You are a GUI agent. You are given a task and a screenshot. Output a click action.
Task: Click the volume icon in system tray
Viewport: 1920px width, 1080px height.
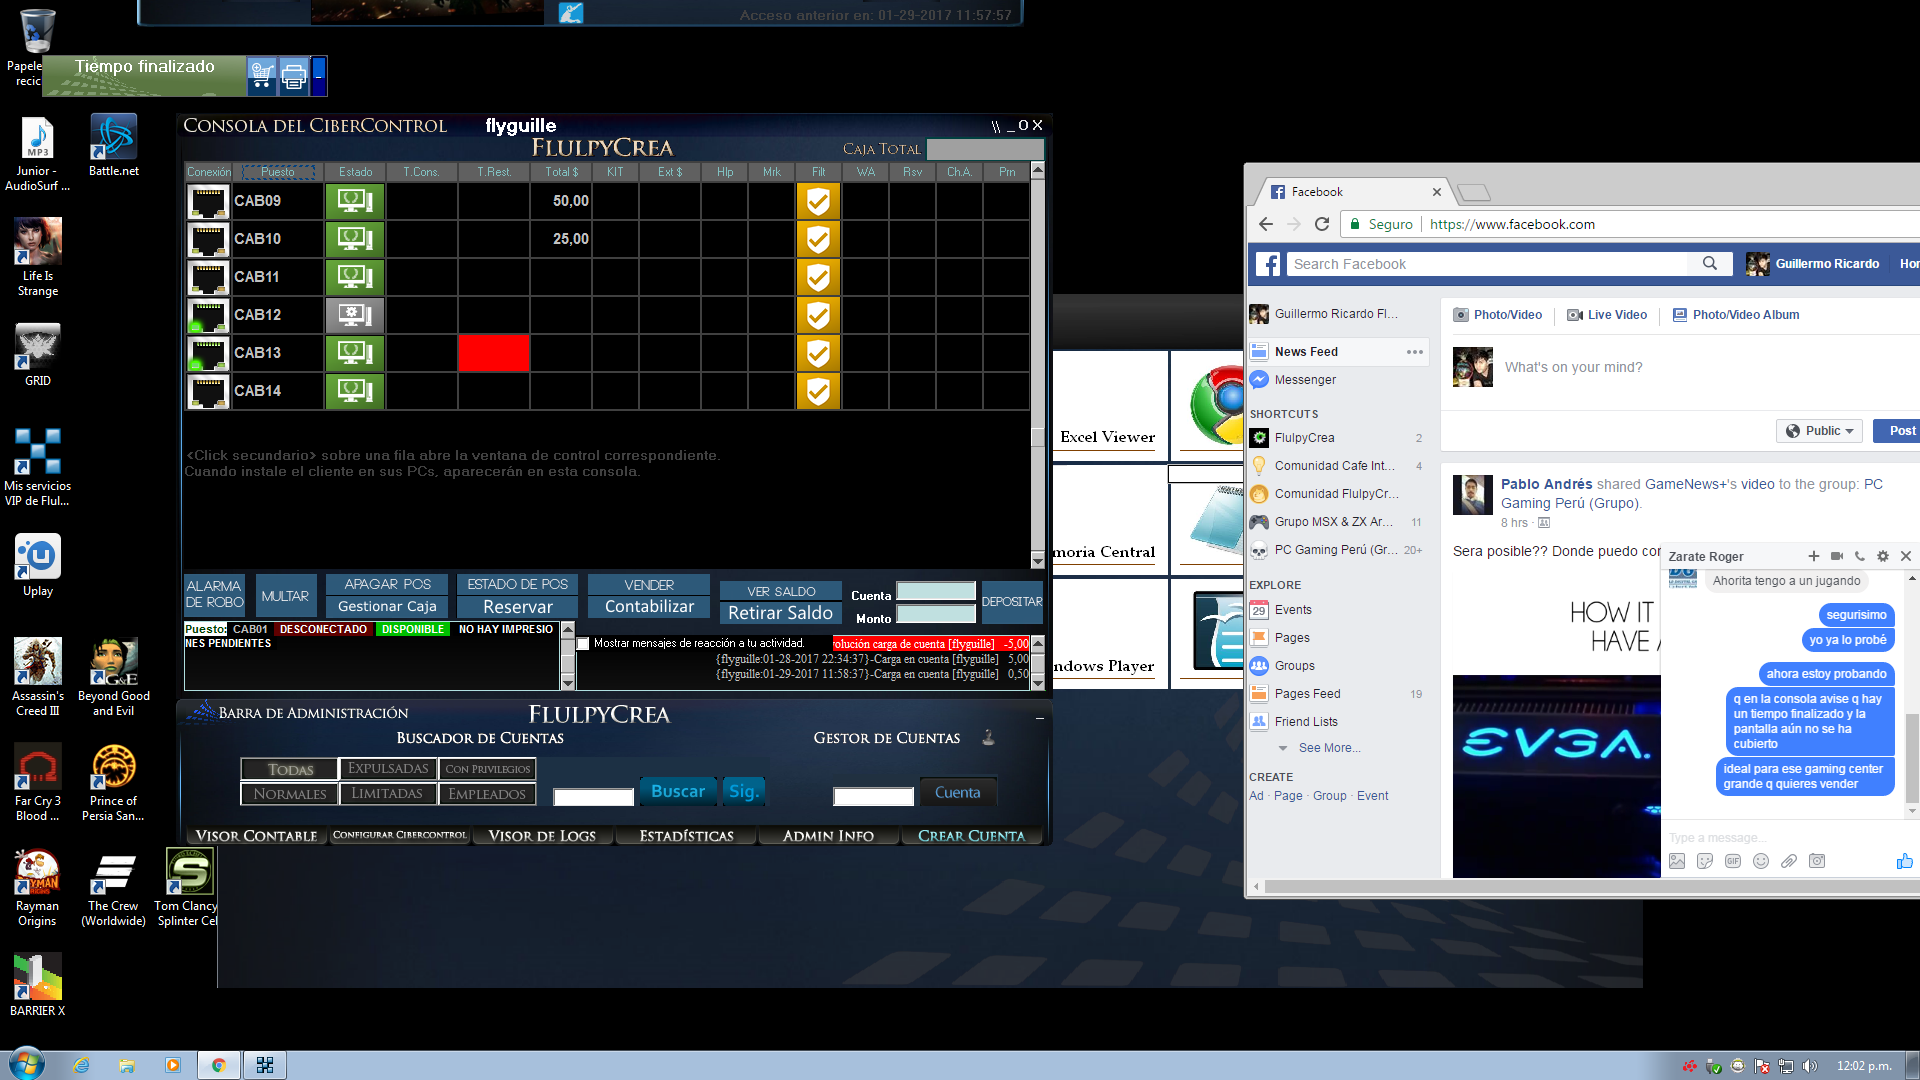click(1810, 1066)
